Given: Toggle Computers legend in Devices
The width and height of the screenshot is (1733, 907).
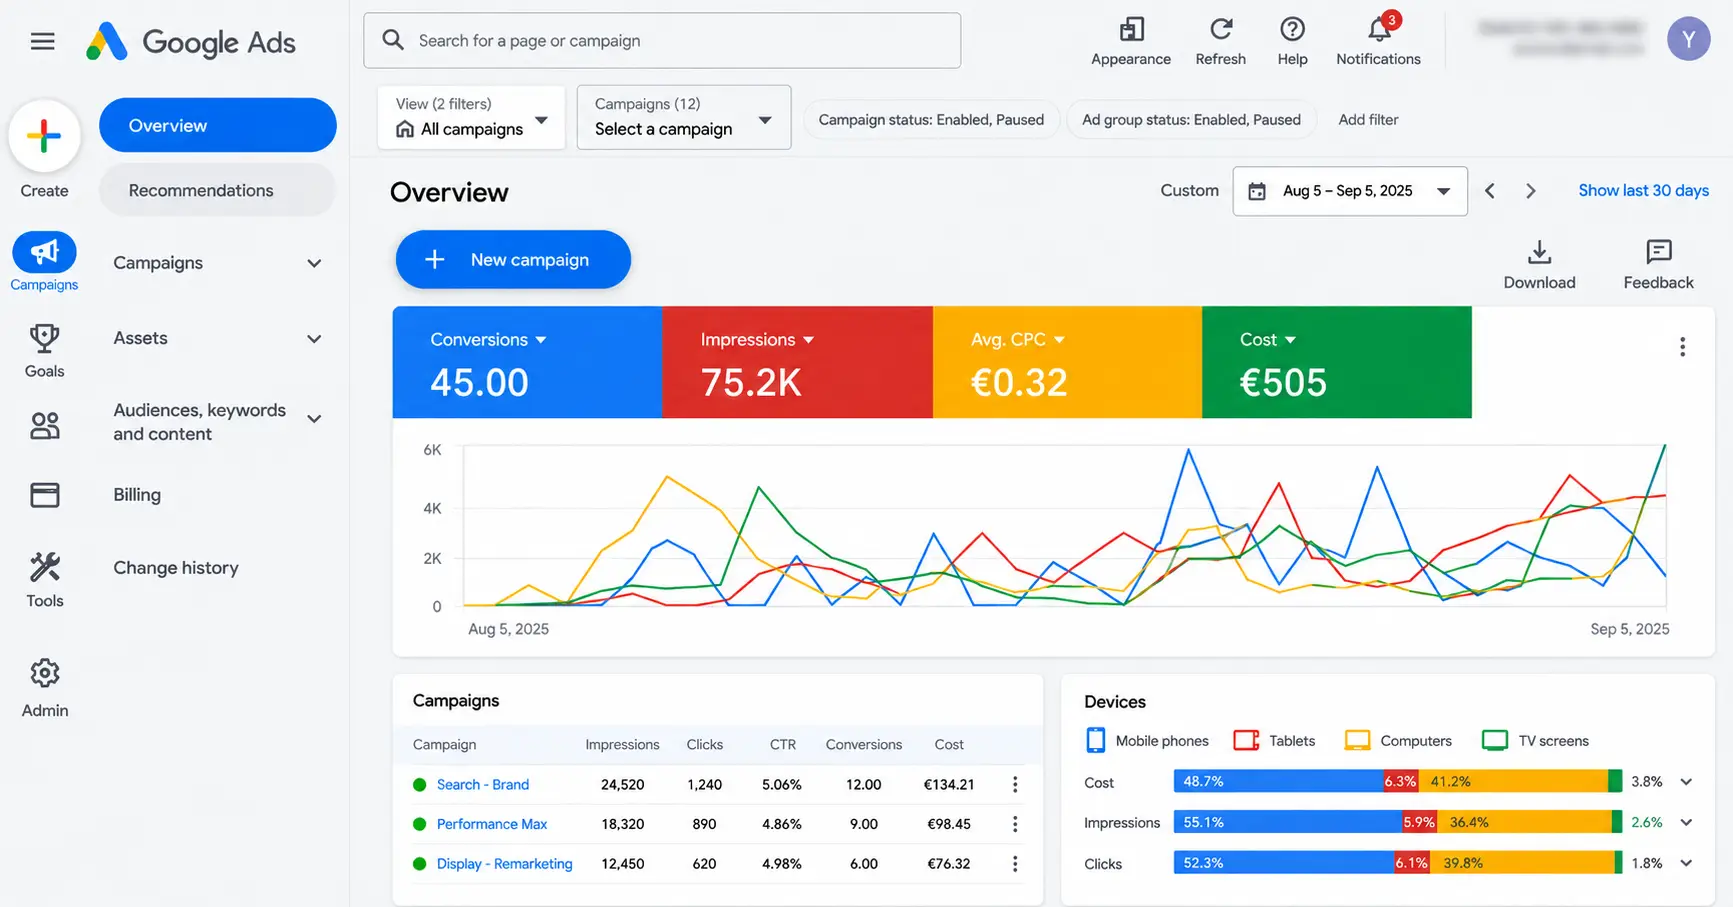Looking at the screenshot, I should click(1398, 741).
